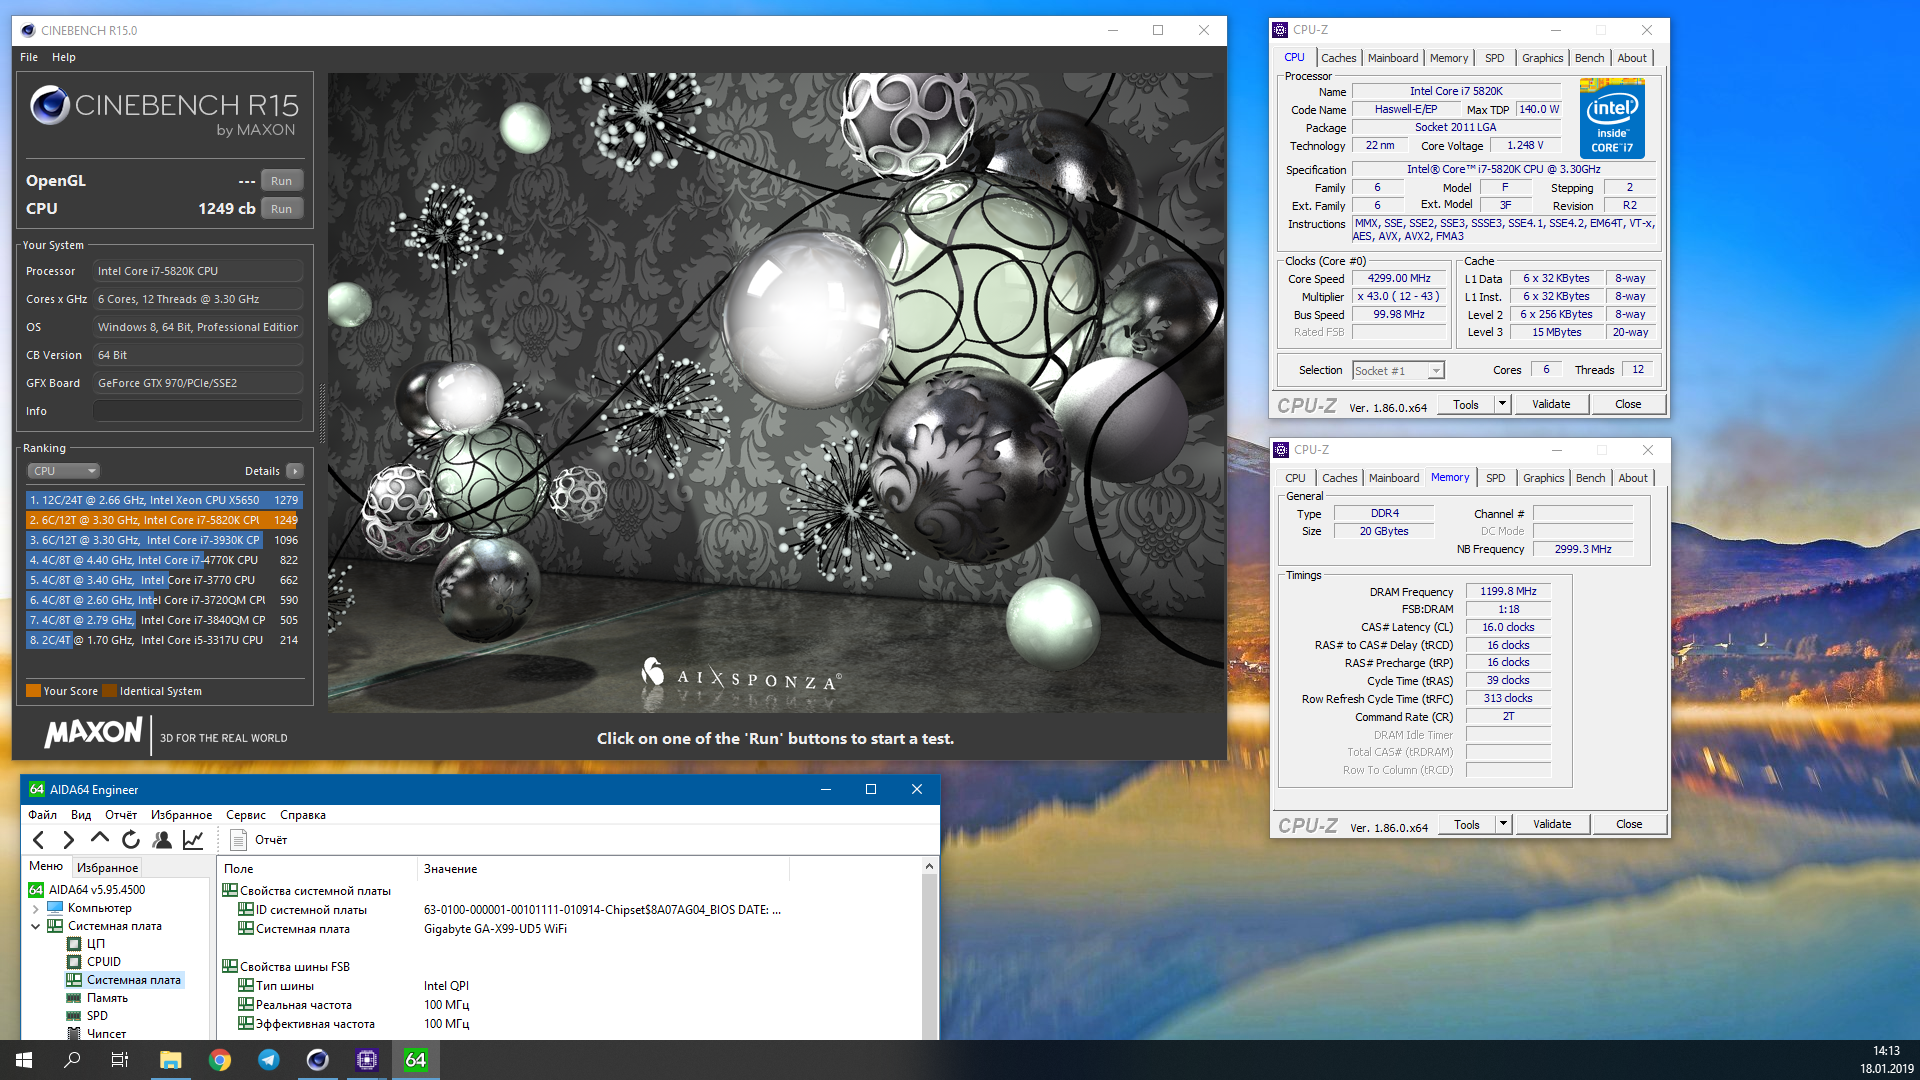1920x1080 pixels.
Task: Refresh the AIDA64 page
Action: coord(131,840)
